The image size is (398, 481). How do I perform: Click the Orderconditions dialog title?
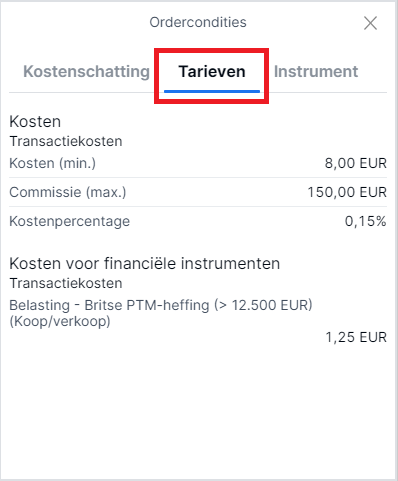pyautogui.click(x=198, y=22)
